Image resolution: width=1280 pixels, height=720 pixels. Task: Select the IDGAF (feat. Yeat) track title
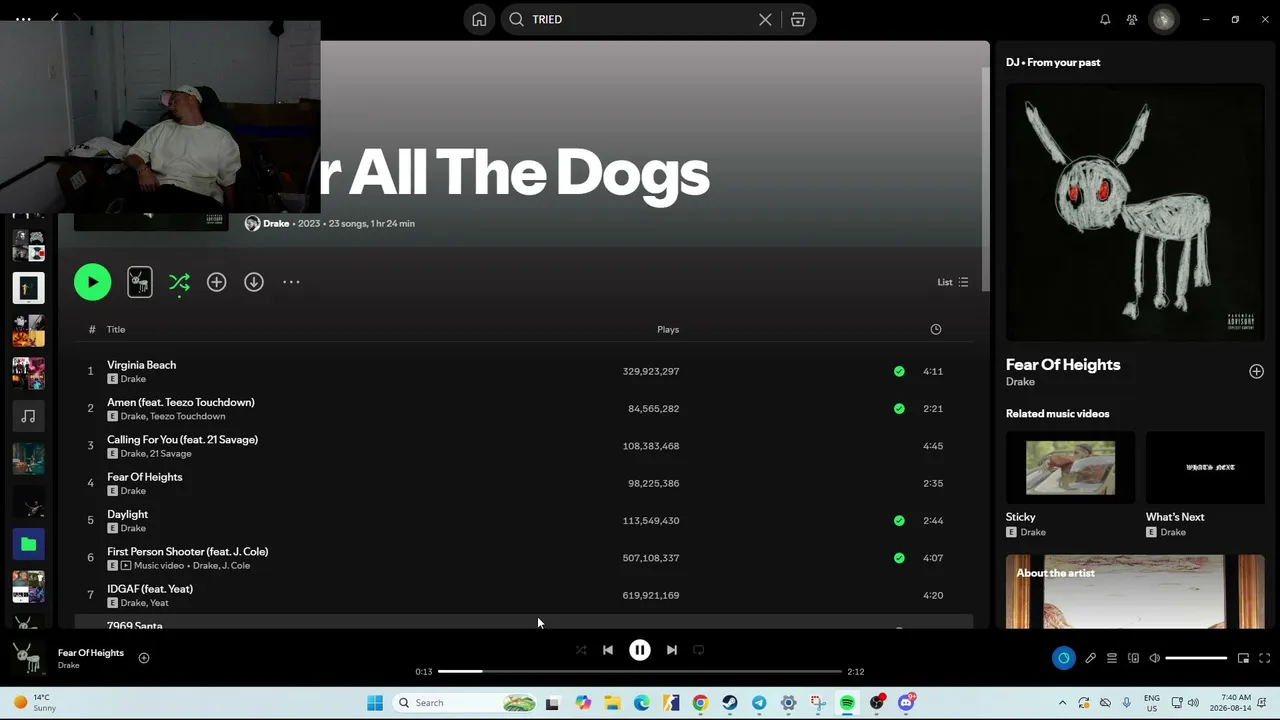coord(150,589)
